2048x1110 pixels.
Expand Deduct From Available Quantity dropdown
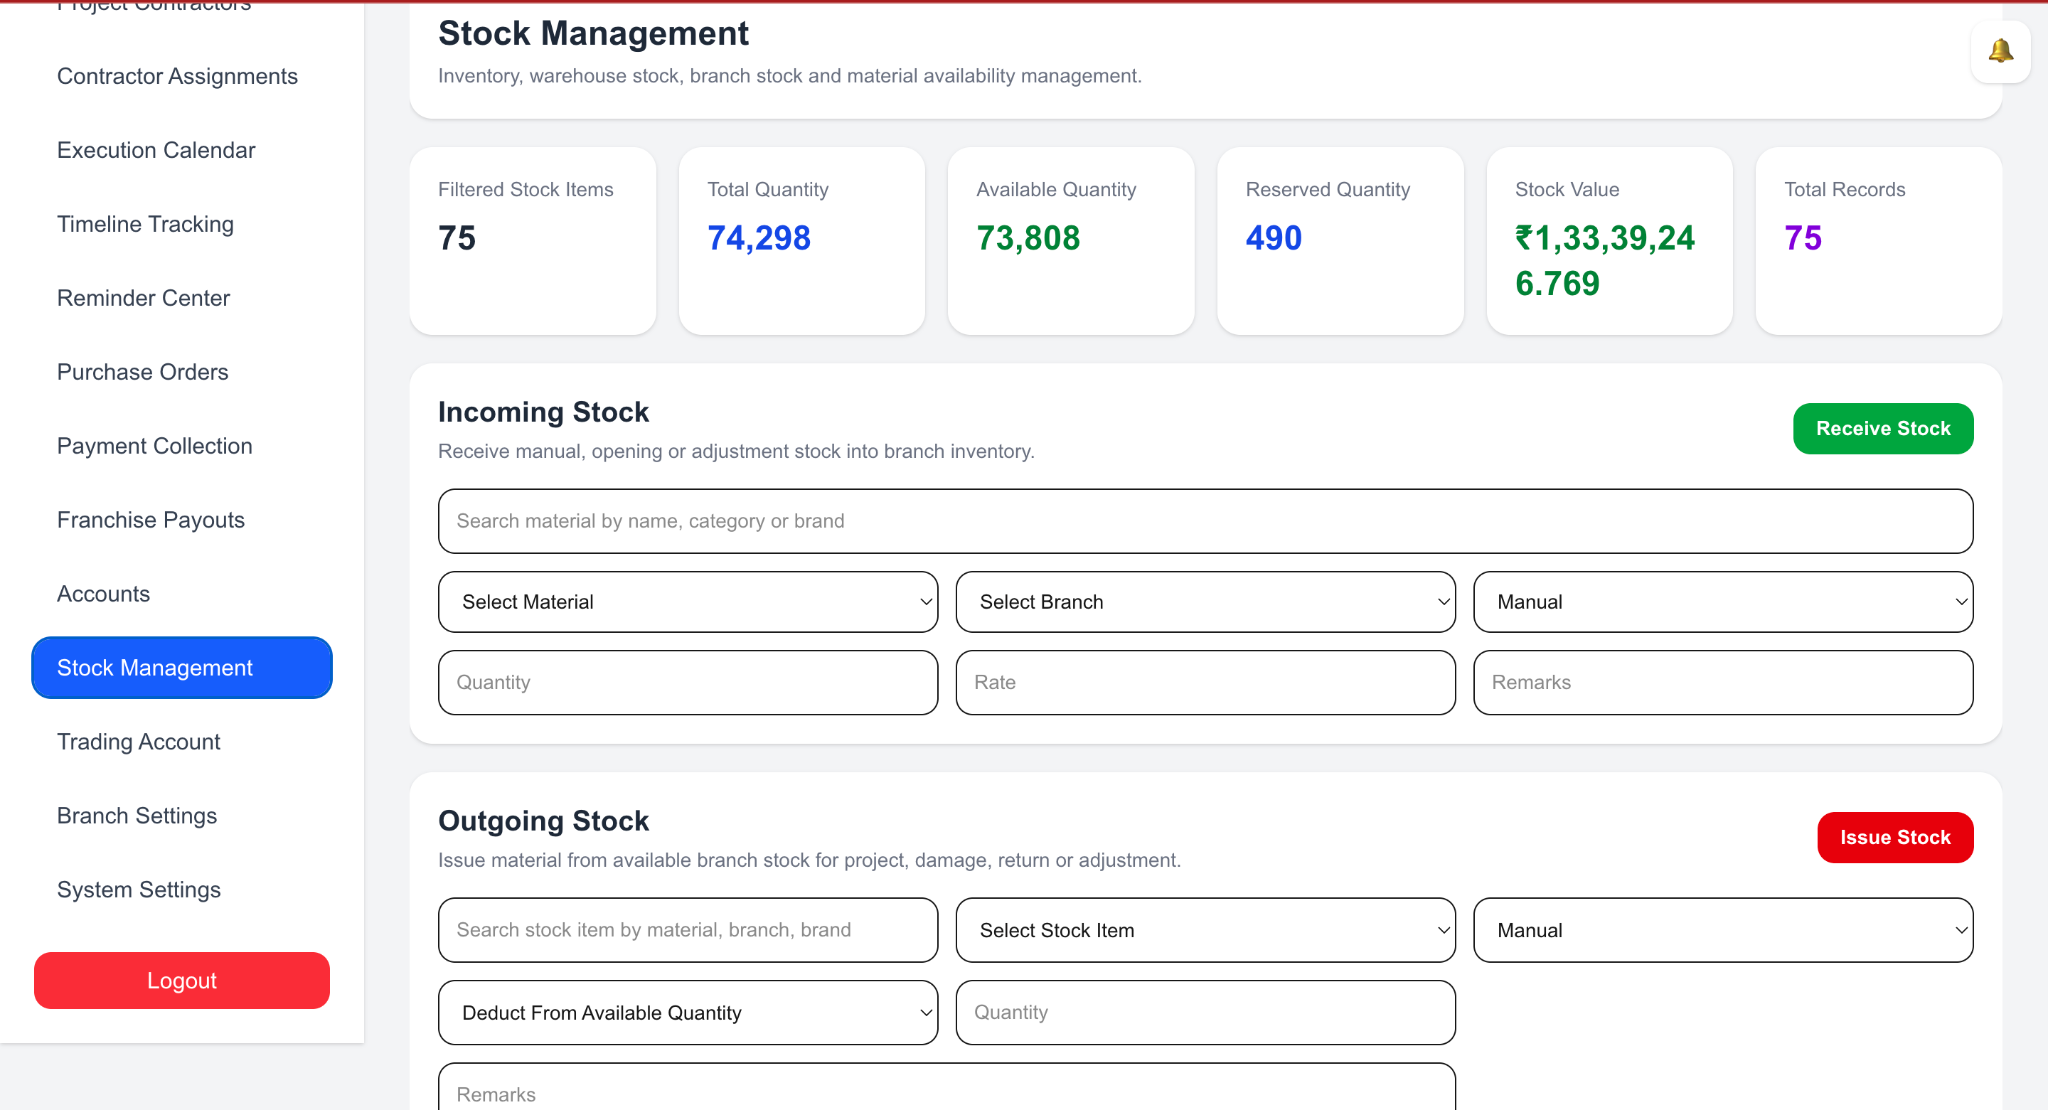[x=688, y=1013]
